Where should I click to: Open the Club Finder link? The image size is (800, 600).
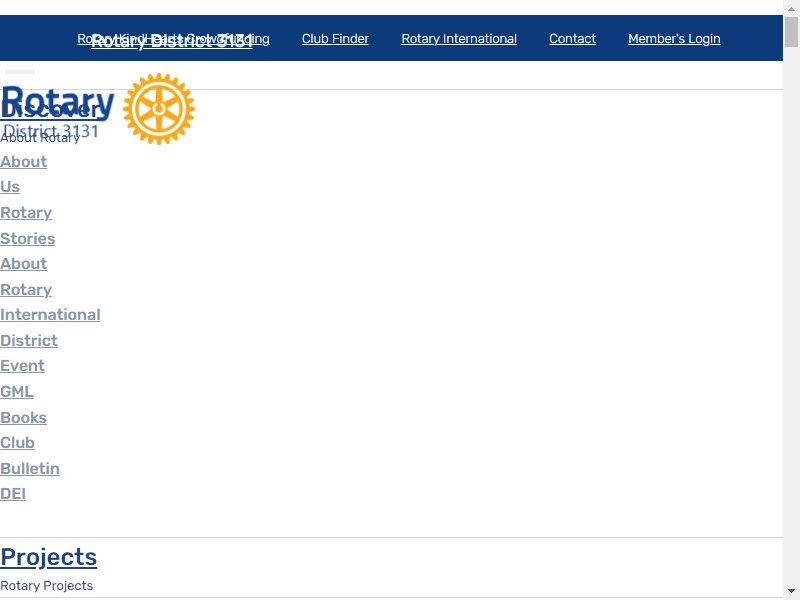pyautogui.click(x=335, y=39)
